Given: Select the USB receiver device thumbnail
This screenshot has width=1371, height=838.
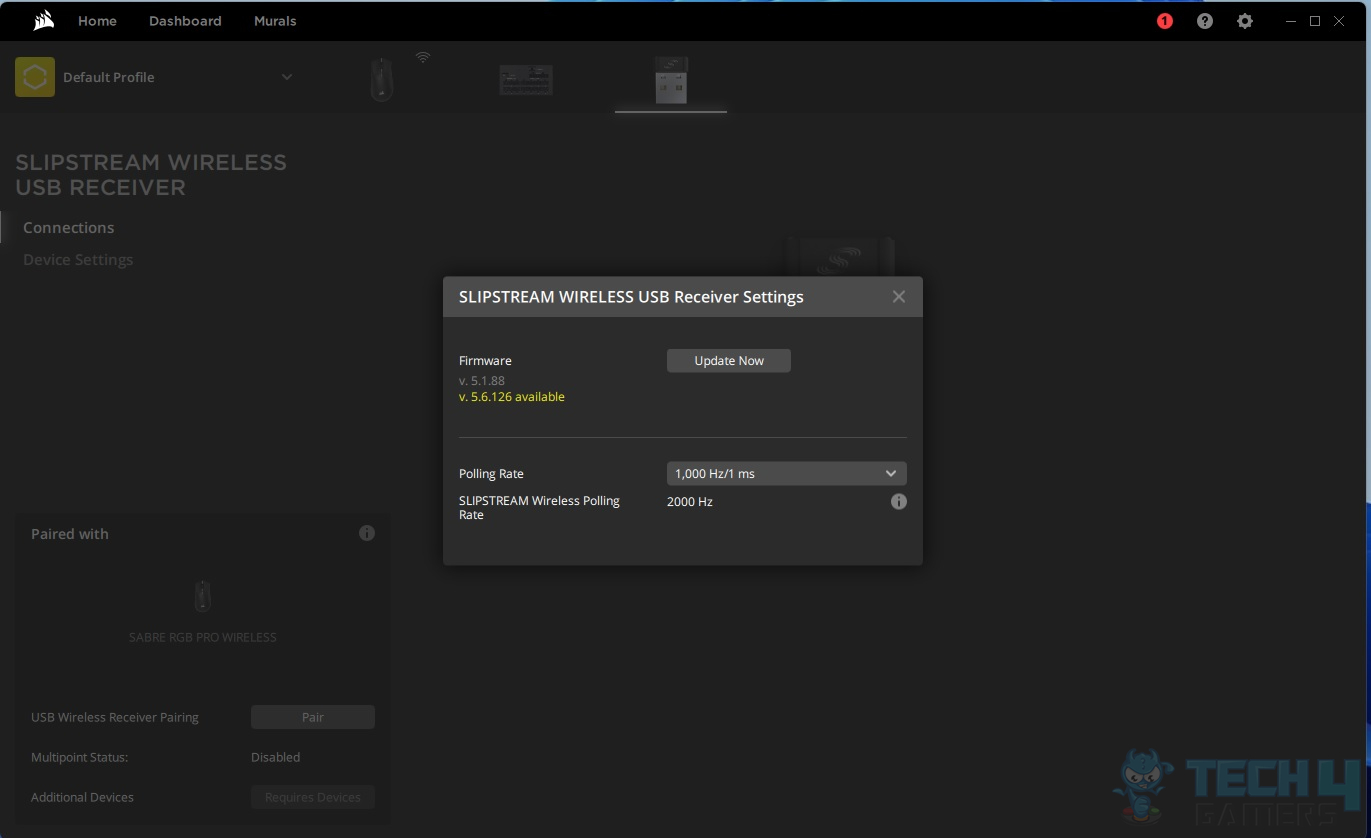Looking at the screenshot, I should 671,80.
